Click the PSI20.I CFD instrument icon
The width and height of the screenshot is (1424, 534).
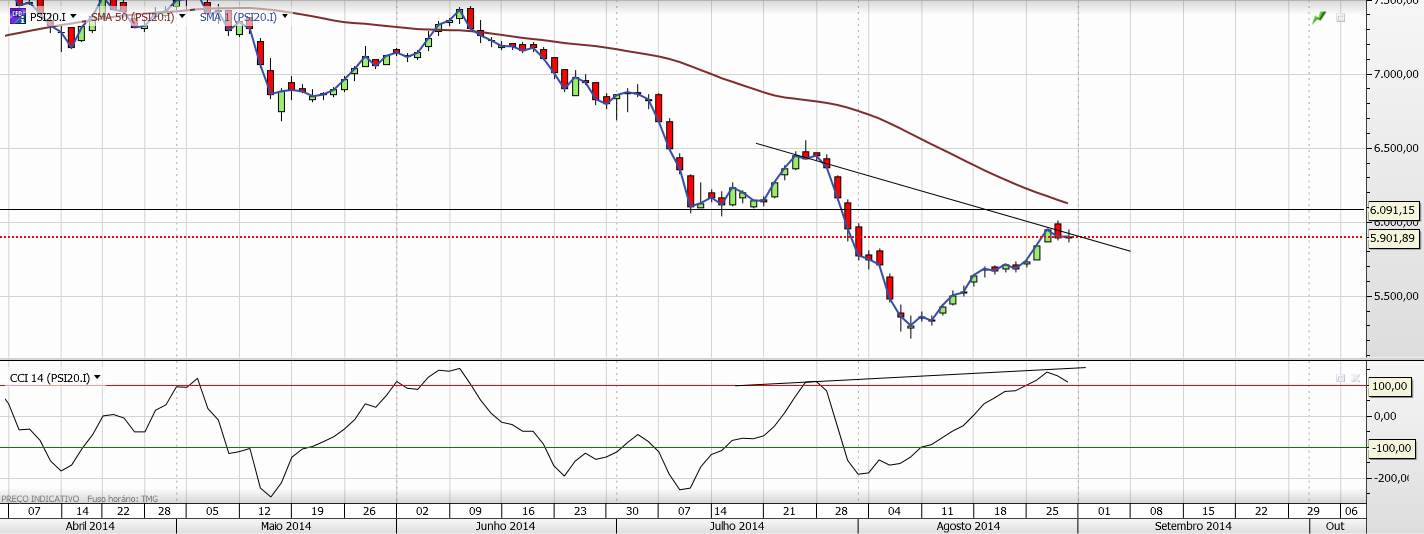coord(18,16)
